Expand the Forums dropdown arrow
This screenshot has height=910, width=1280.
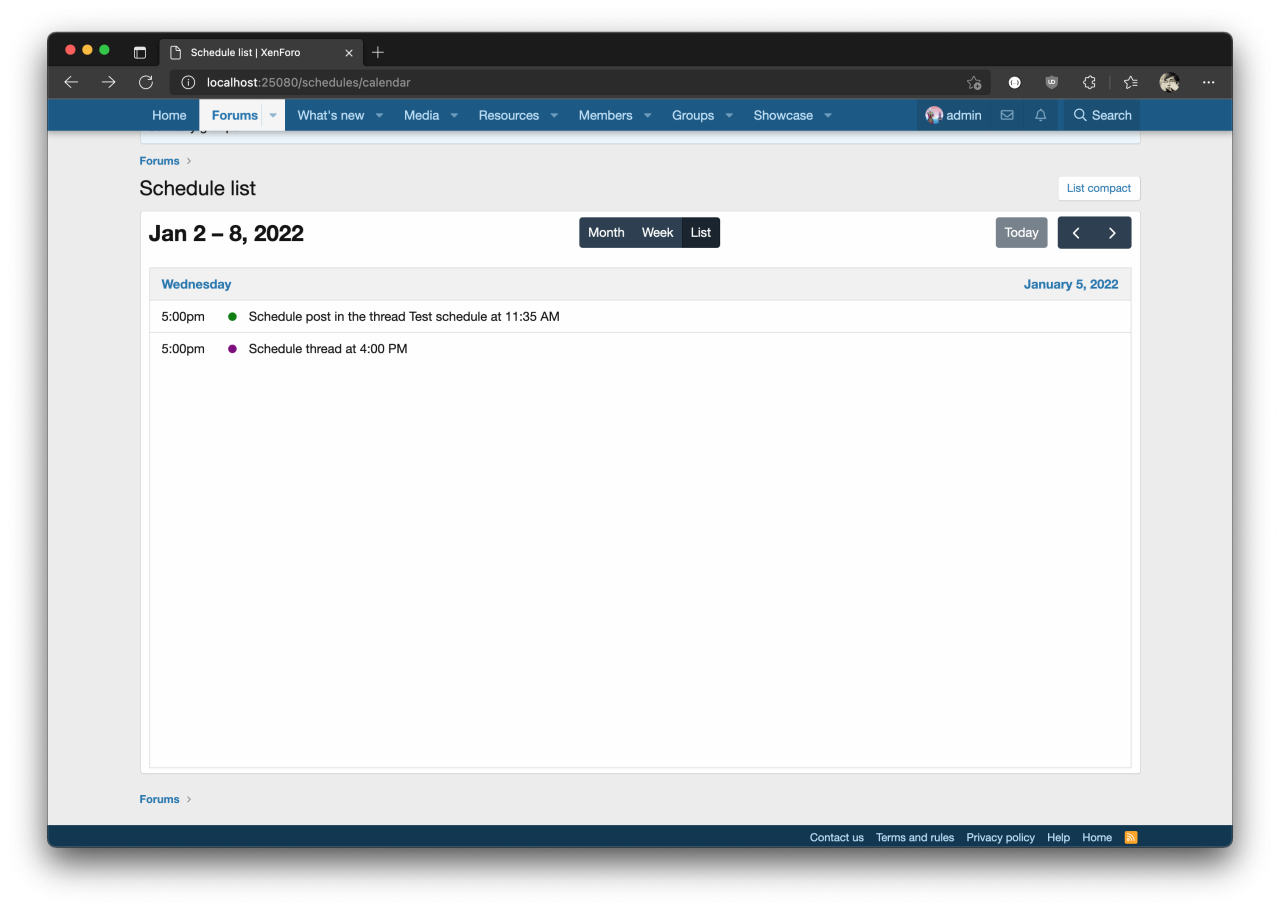[273, 115]
